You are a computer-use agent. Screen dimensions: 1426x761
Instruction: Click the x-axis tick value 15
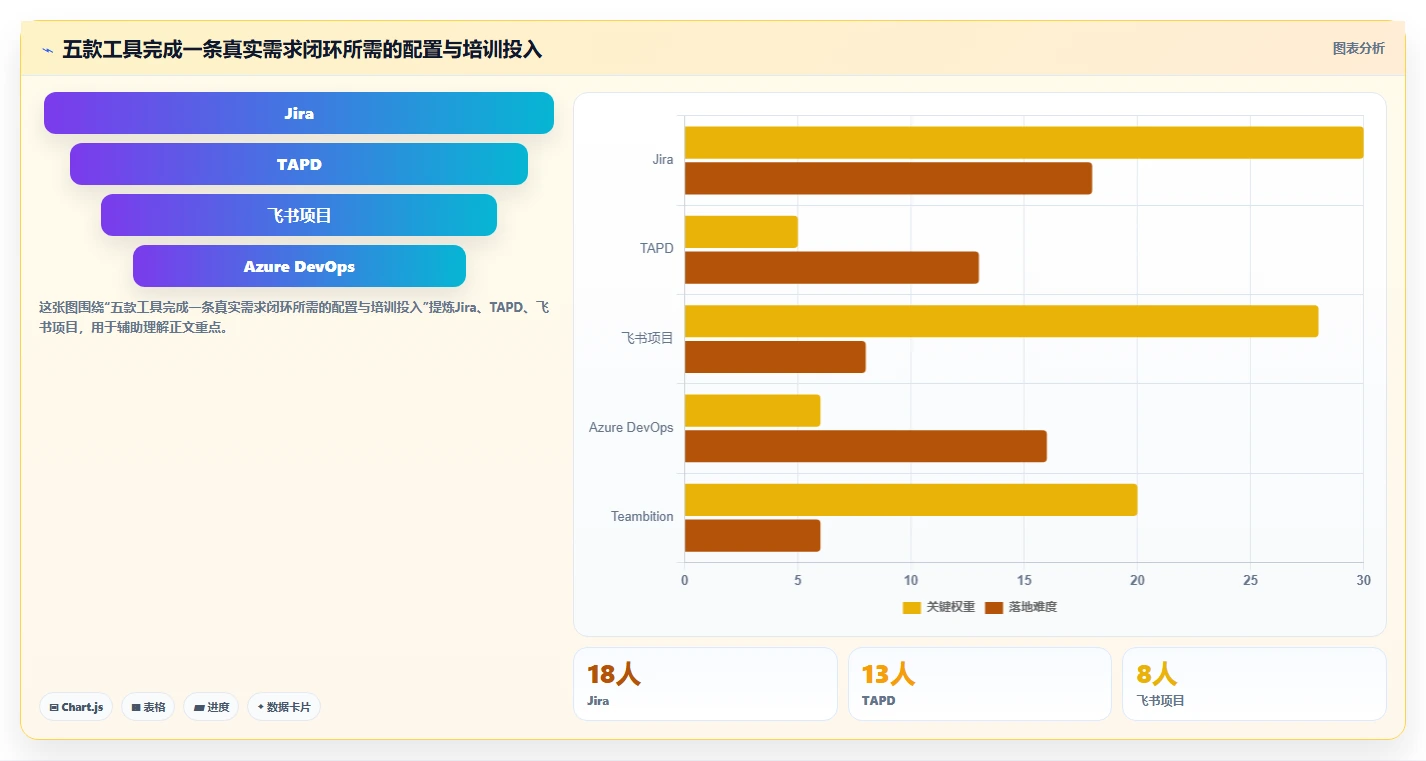[1024, 581]
